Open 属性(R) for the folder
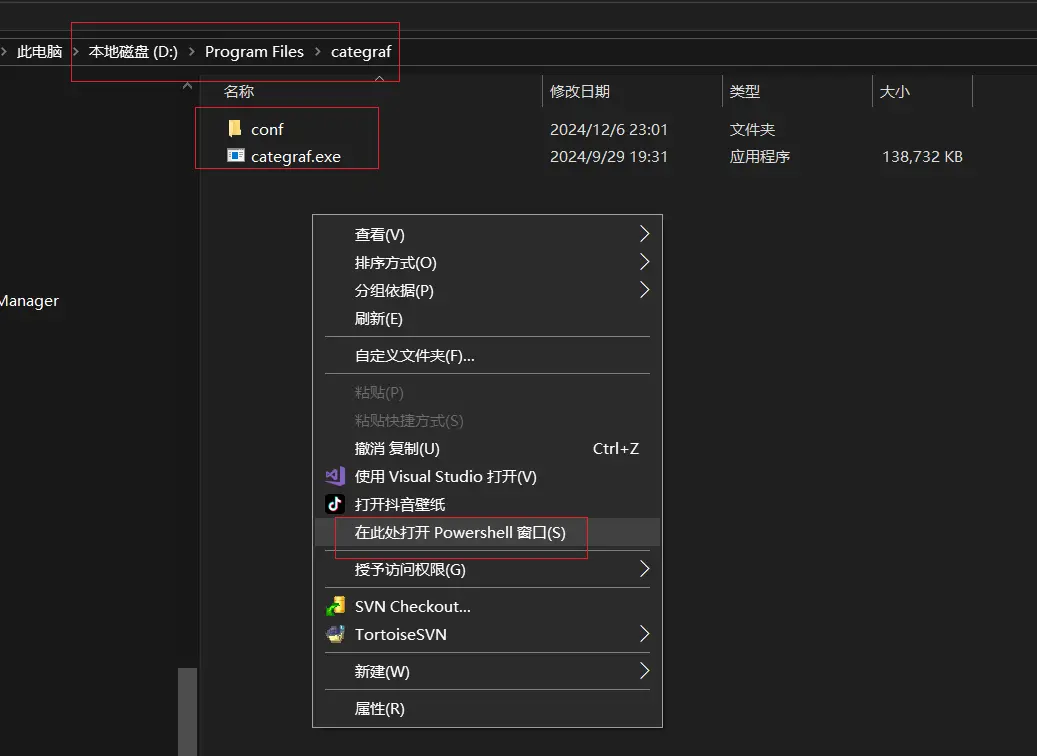1037x756 pixels. [379, 709]
